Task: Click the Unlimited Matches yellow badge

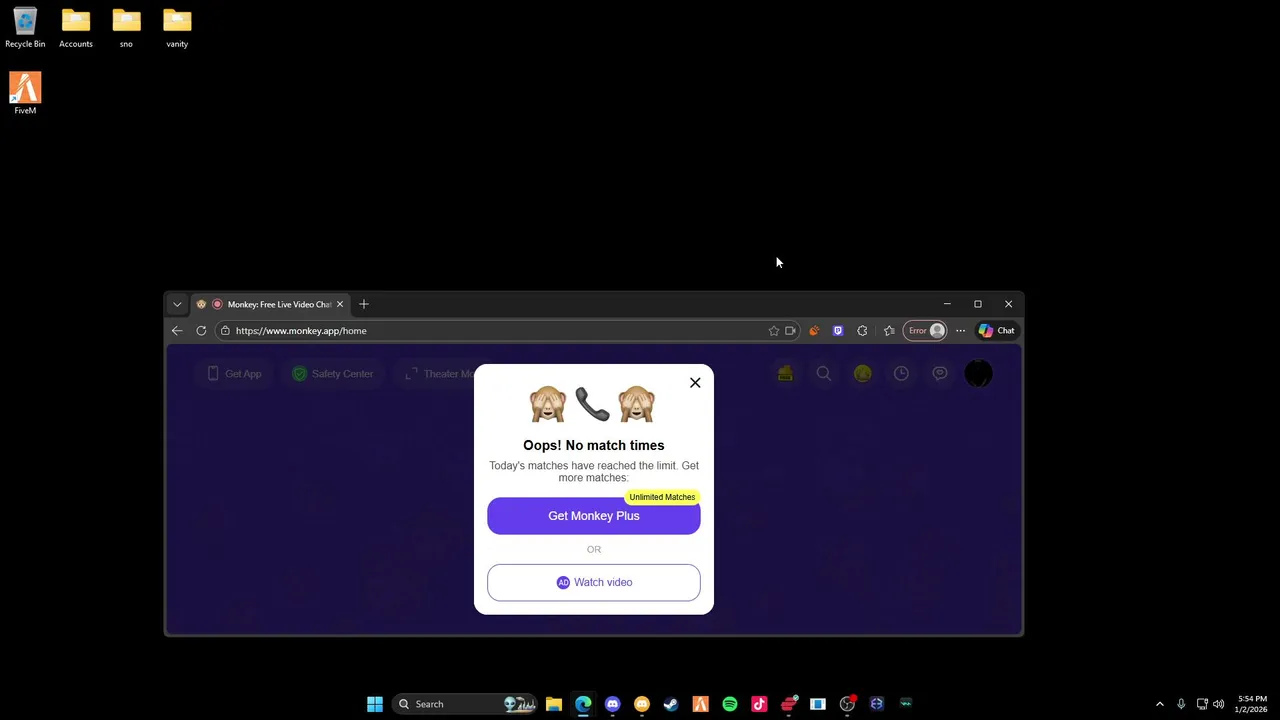Action: (662, 497)
